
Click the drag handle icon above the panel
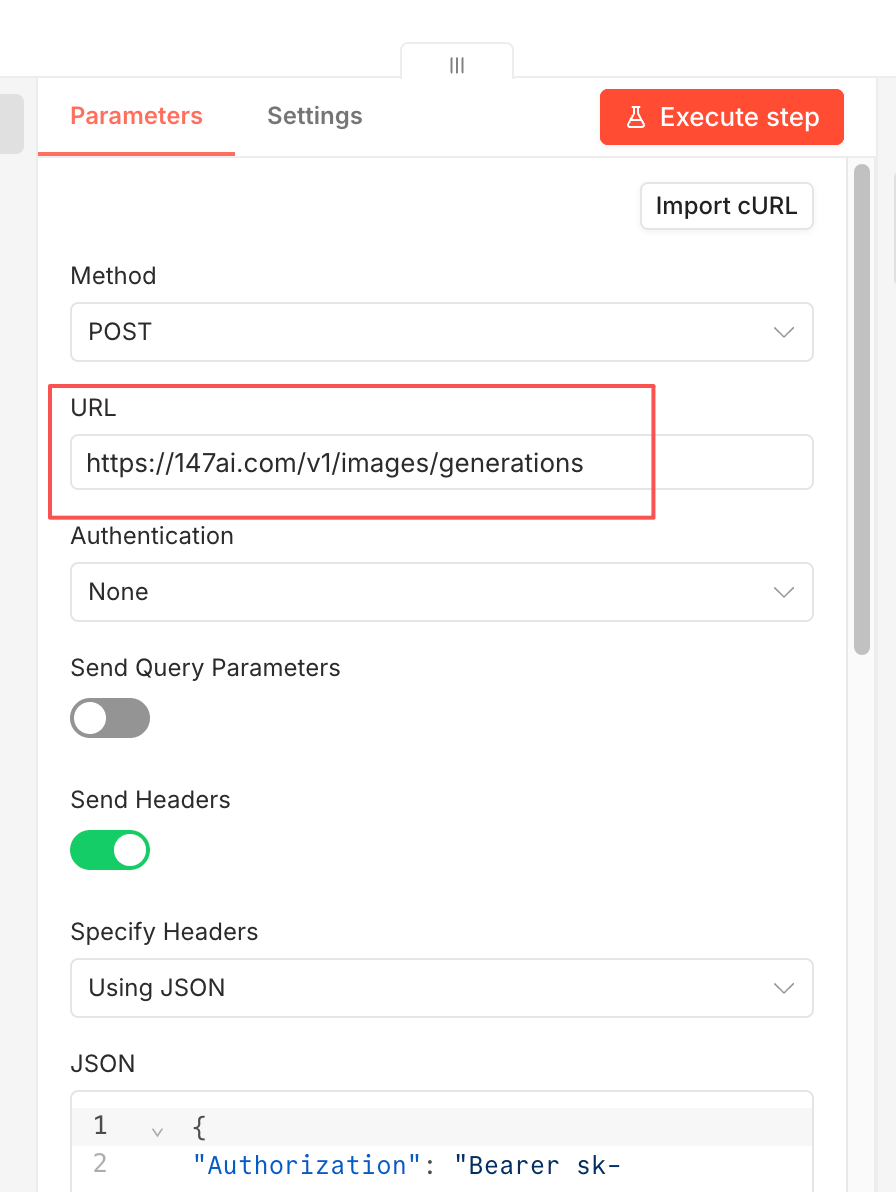457,65
